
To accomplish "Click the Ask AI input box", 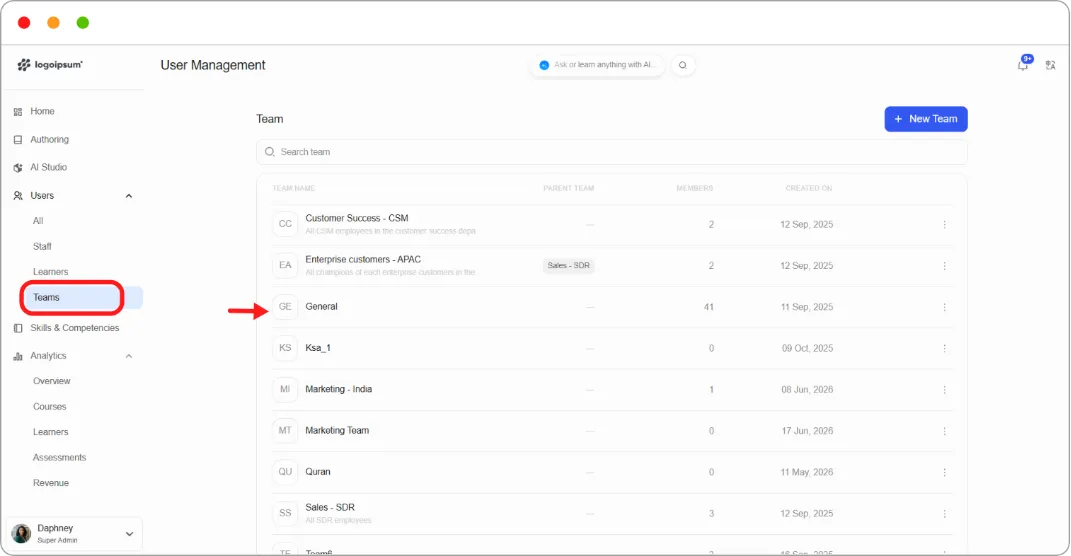I will (598, 65).
